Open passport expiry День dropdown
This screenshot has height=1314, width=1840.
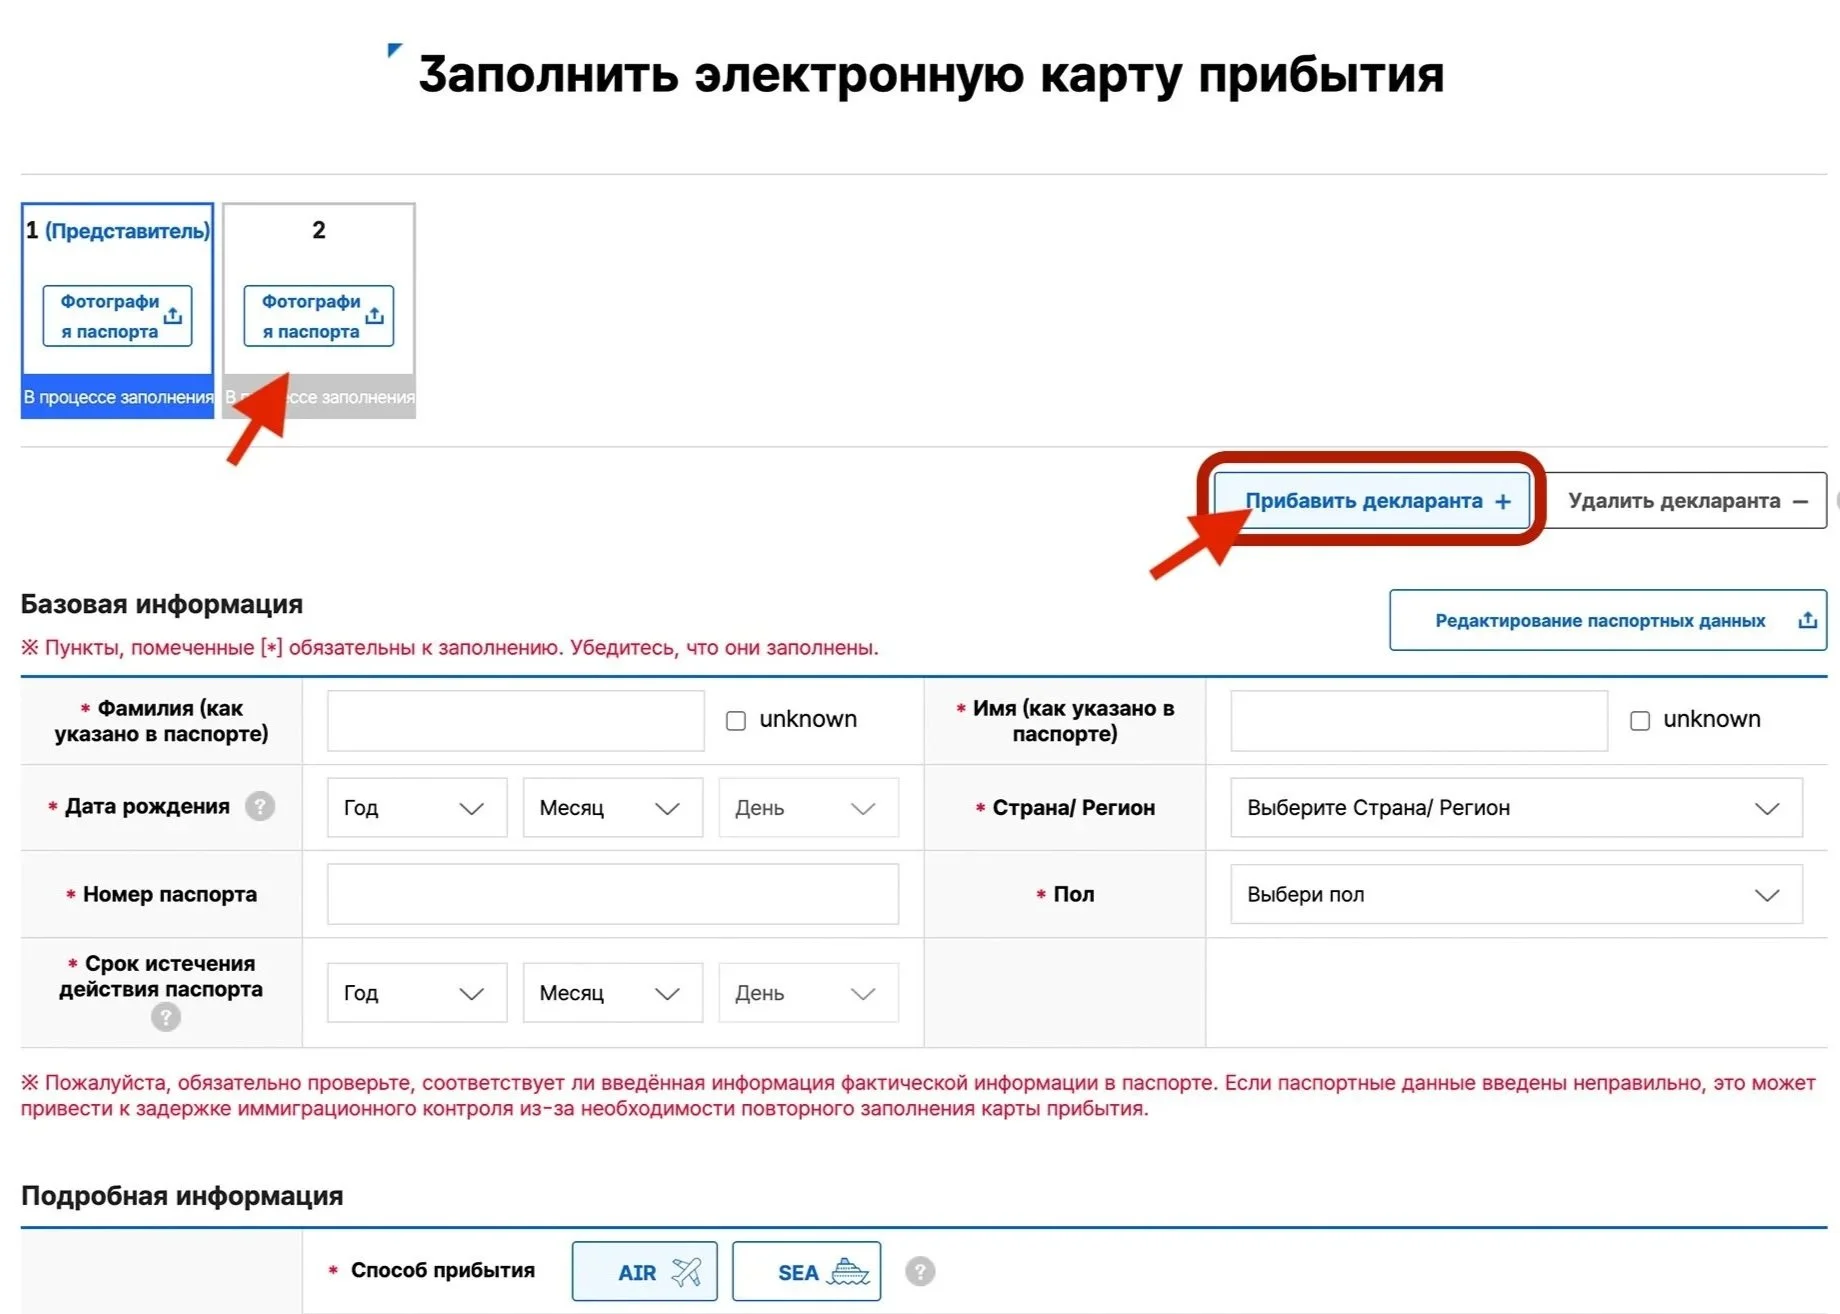pos(808,993)
